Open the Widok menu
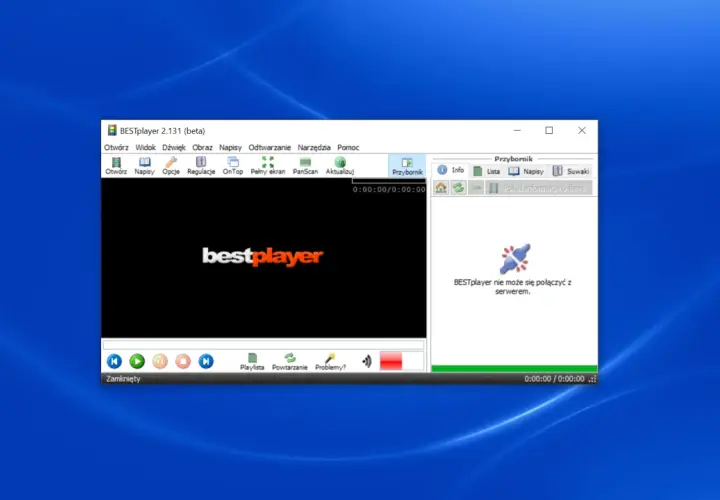 pos(146,147)
